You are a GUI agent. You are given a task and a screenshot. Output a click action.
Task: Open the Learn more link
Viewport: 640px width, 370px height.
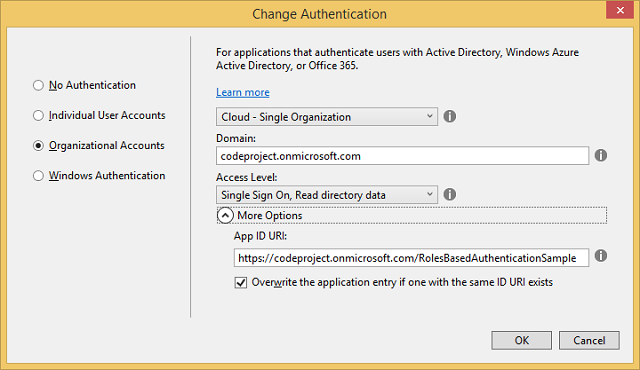tap(243, 93)
